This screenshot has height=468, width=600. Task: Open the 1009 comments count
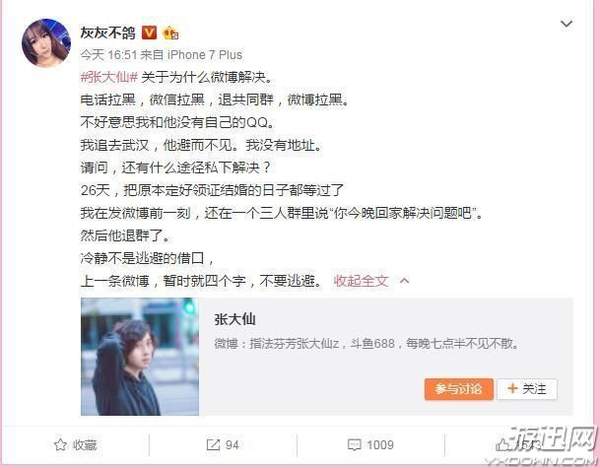coord(380,445)
